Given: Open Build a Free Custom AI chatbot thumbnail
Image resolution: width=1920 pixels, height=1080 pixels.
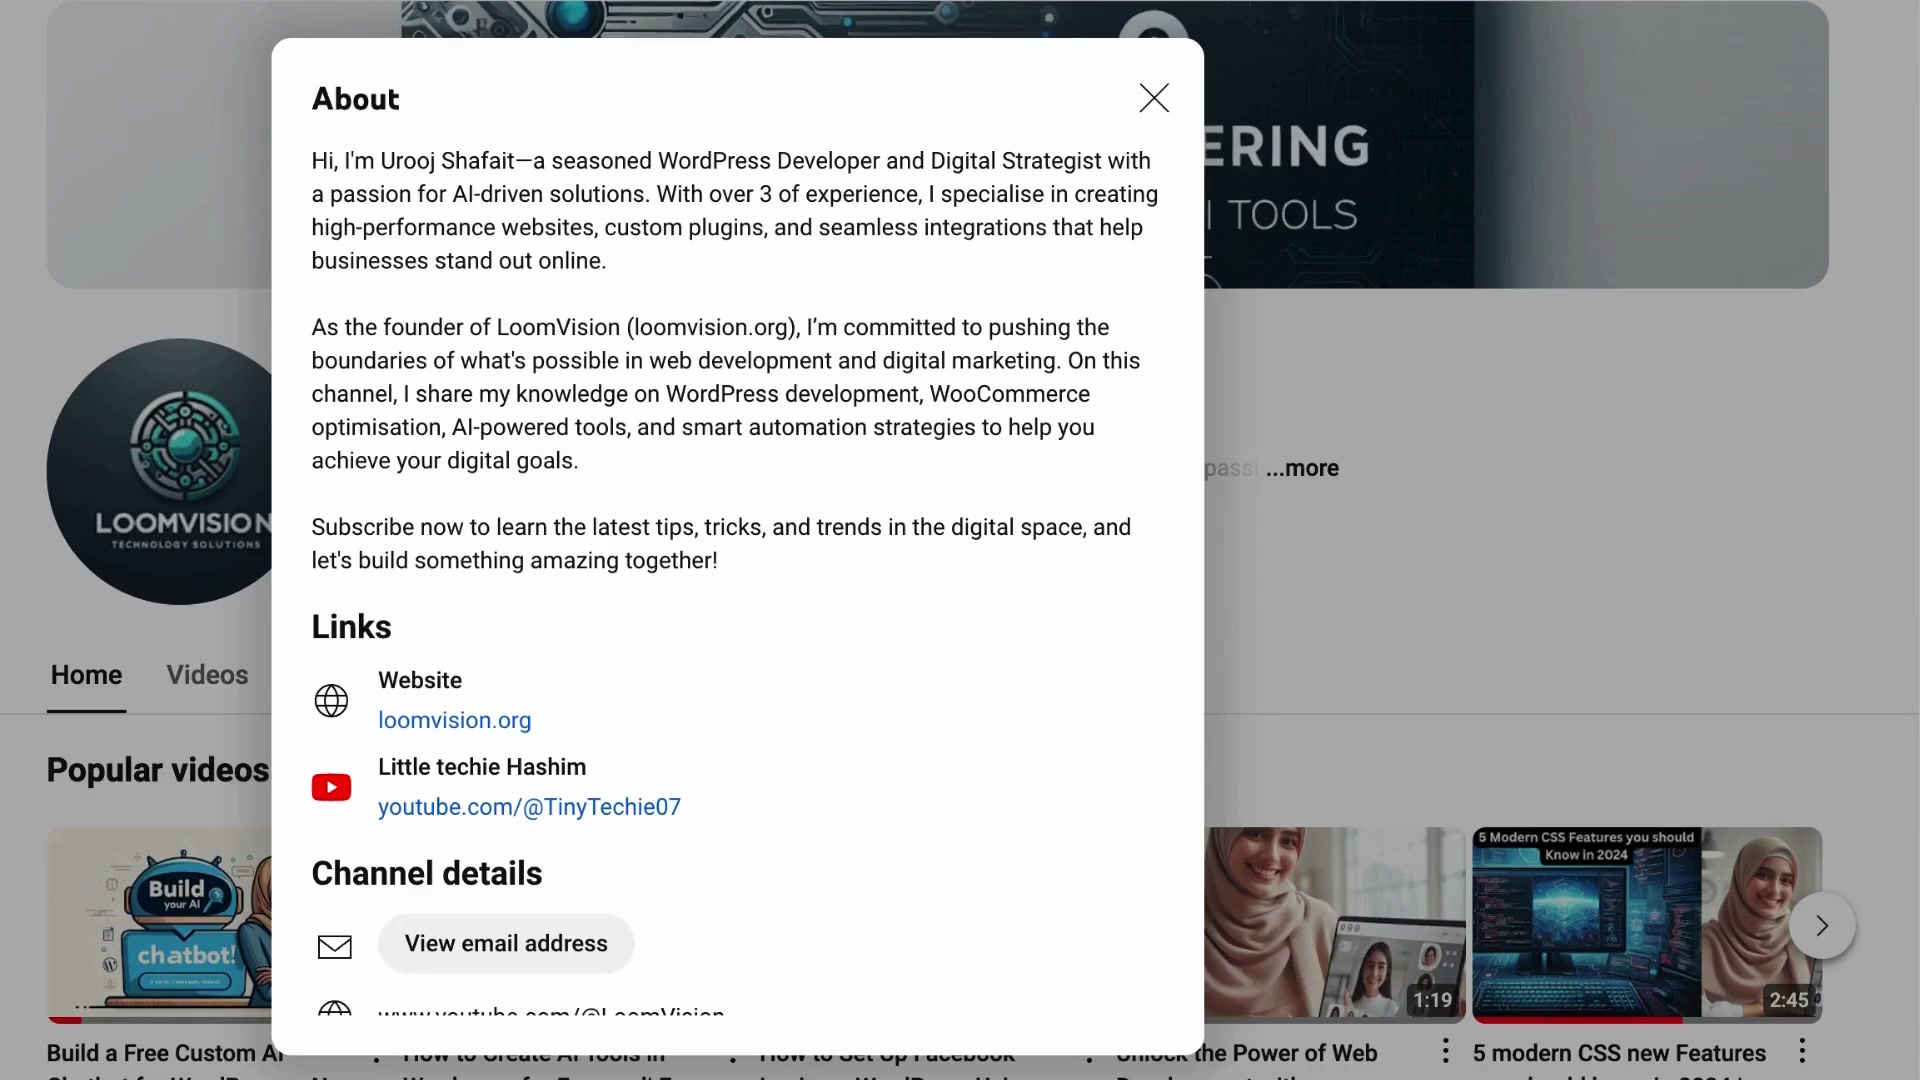Looking at the screenshot, I should click(x=160, y=924).
